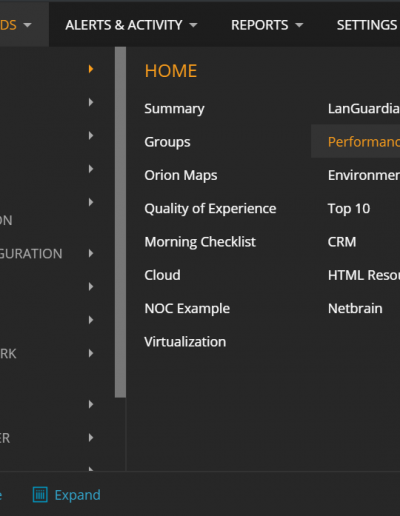Viewport: 400px width, 516px height.
Task: Open the Top 10 view
Action: point(349,209)
